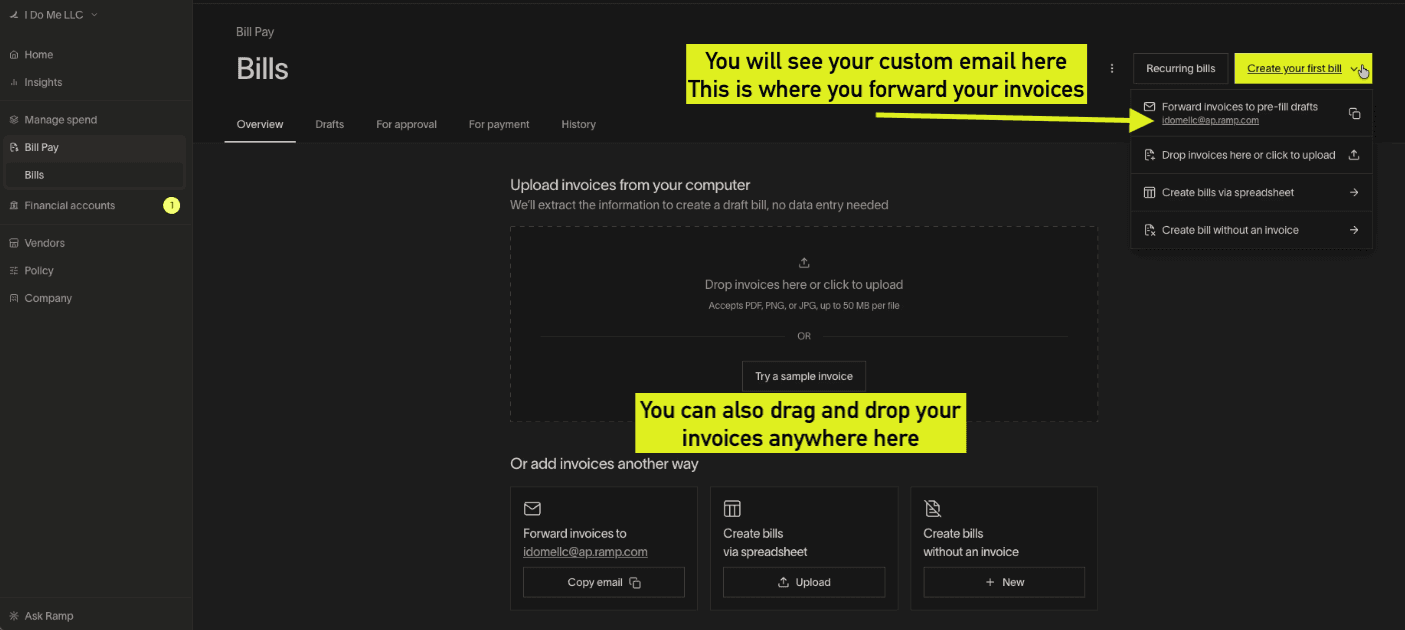Viewport: 1405px width, 630px height.
Task: Click the Ask Ramp sparkle icon
Action: pyautogui.click(x=14, y=616)
